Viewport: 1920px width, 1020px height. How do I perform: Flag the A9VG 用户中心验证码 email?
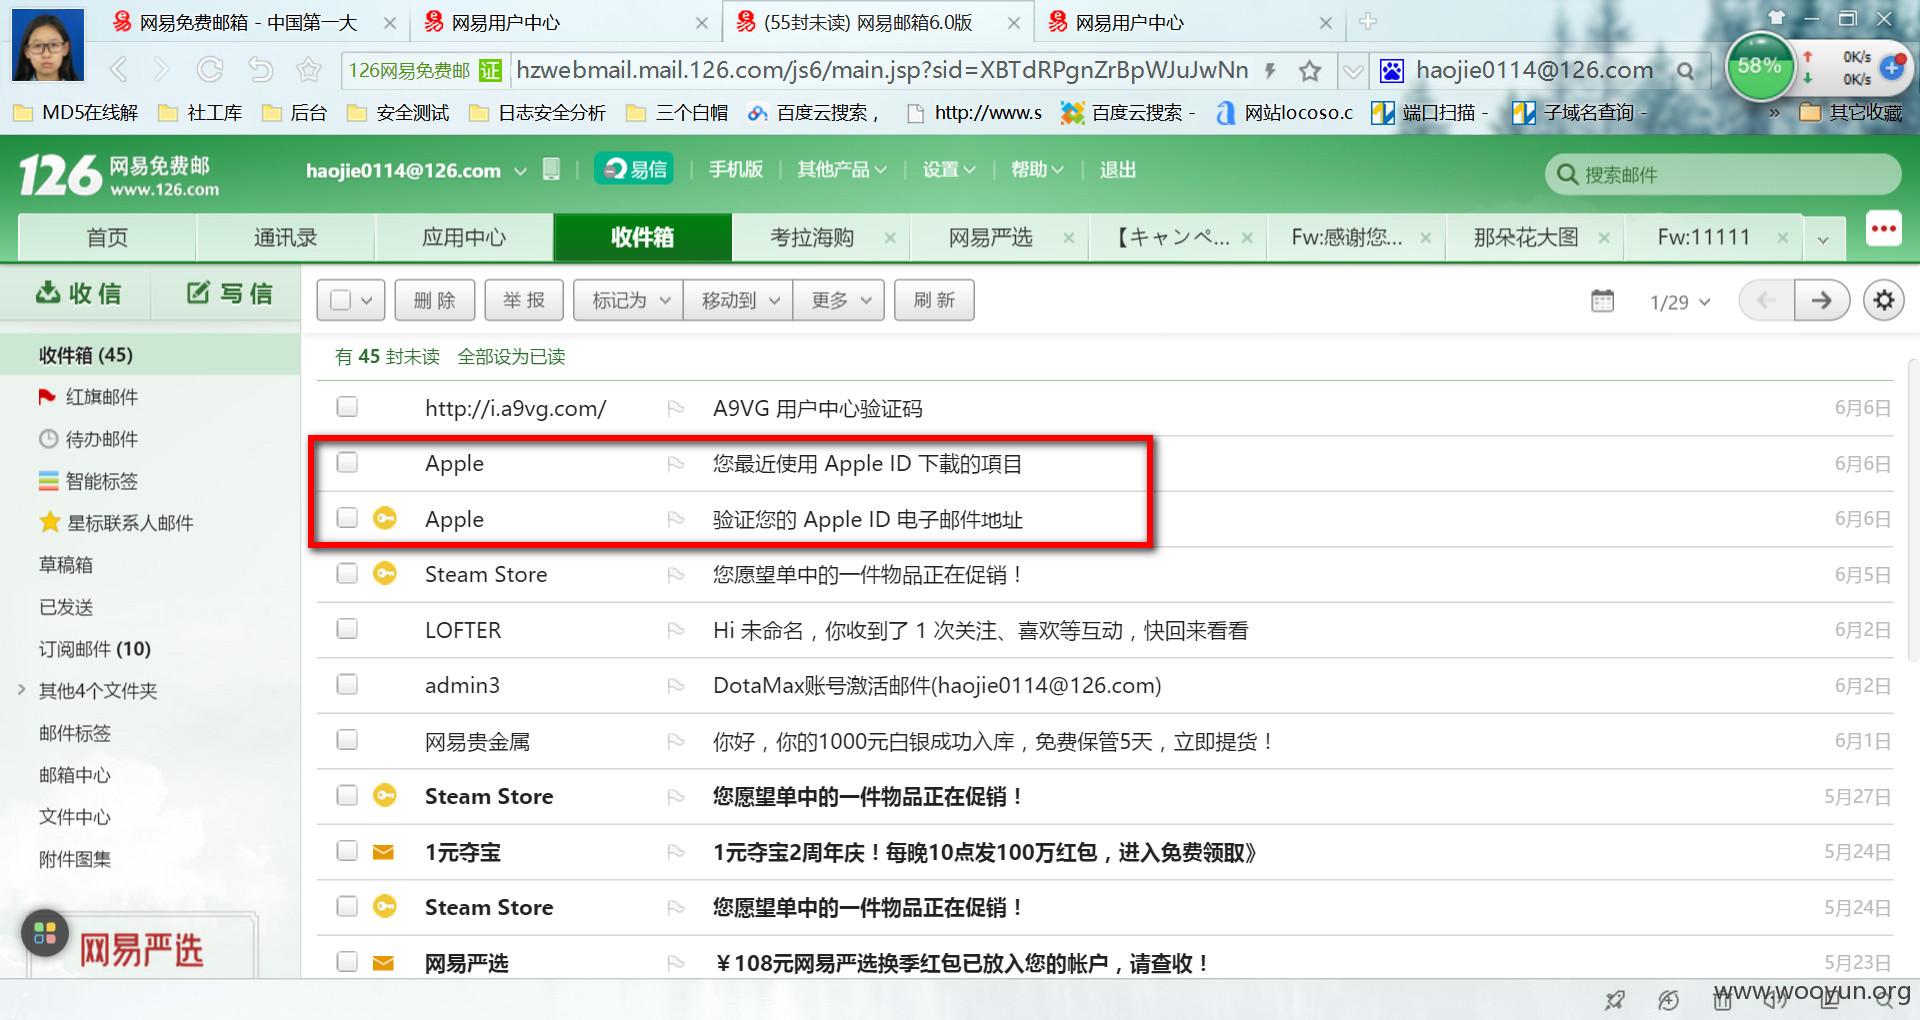pyautogui.click(x=676, y=408)
